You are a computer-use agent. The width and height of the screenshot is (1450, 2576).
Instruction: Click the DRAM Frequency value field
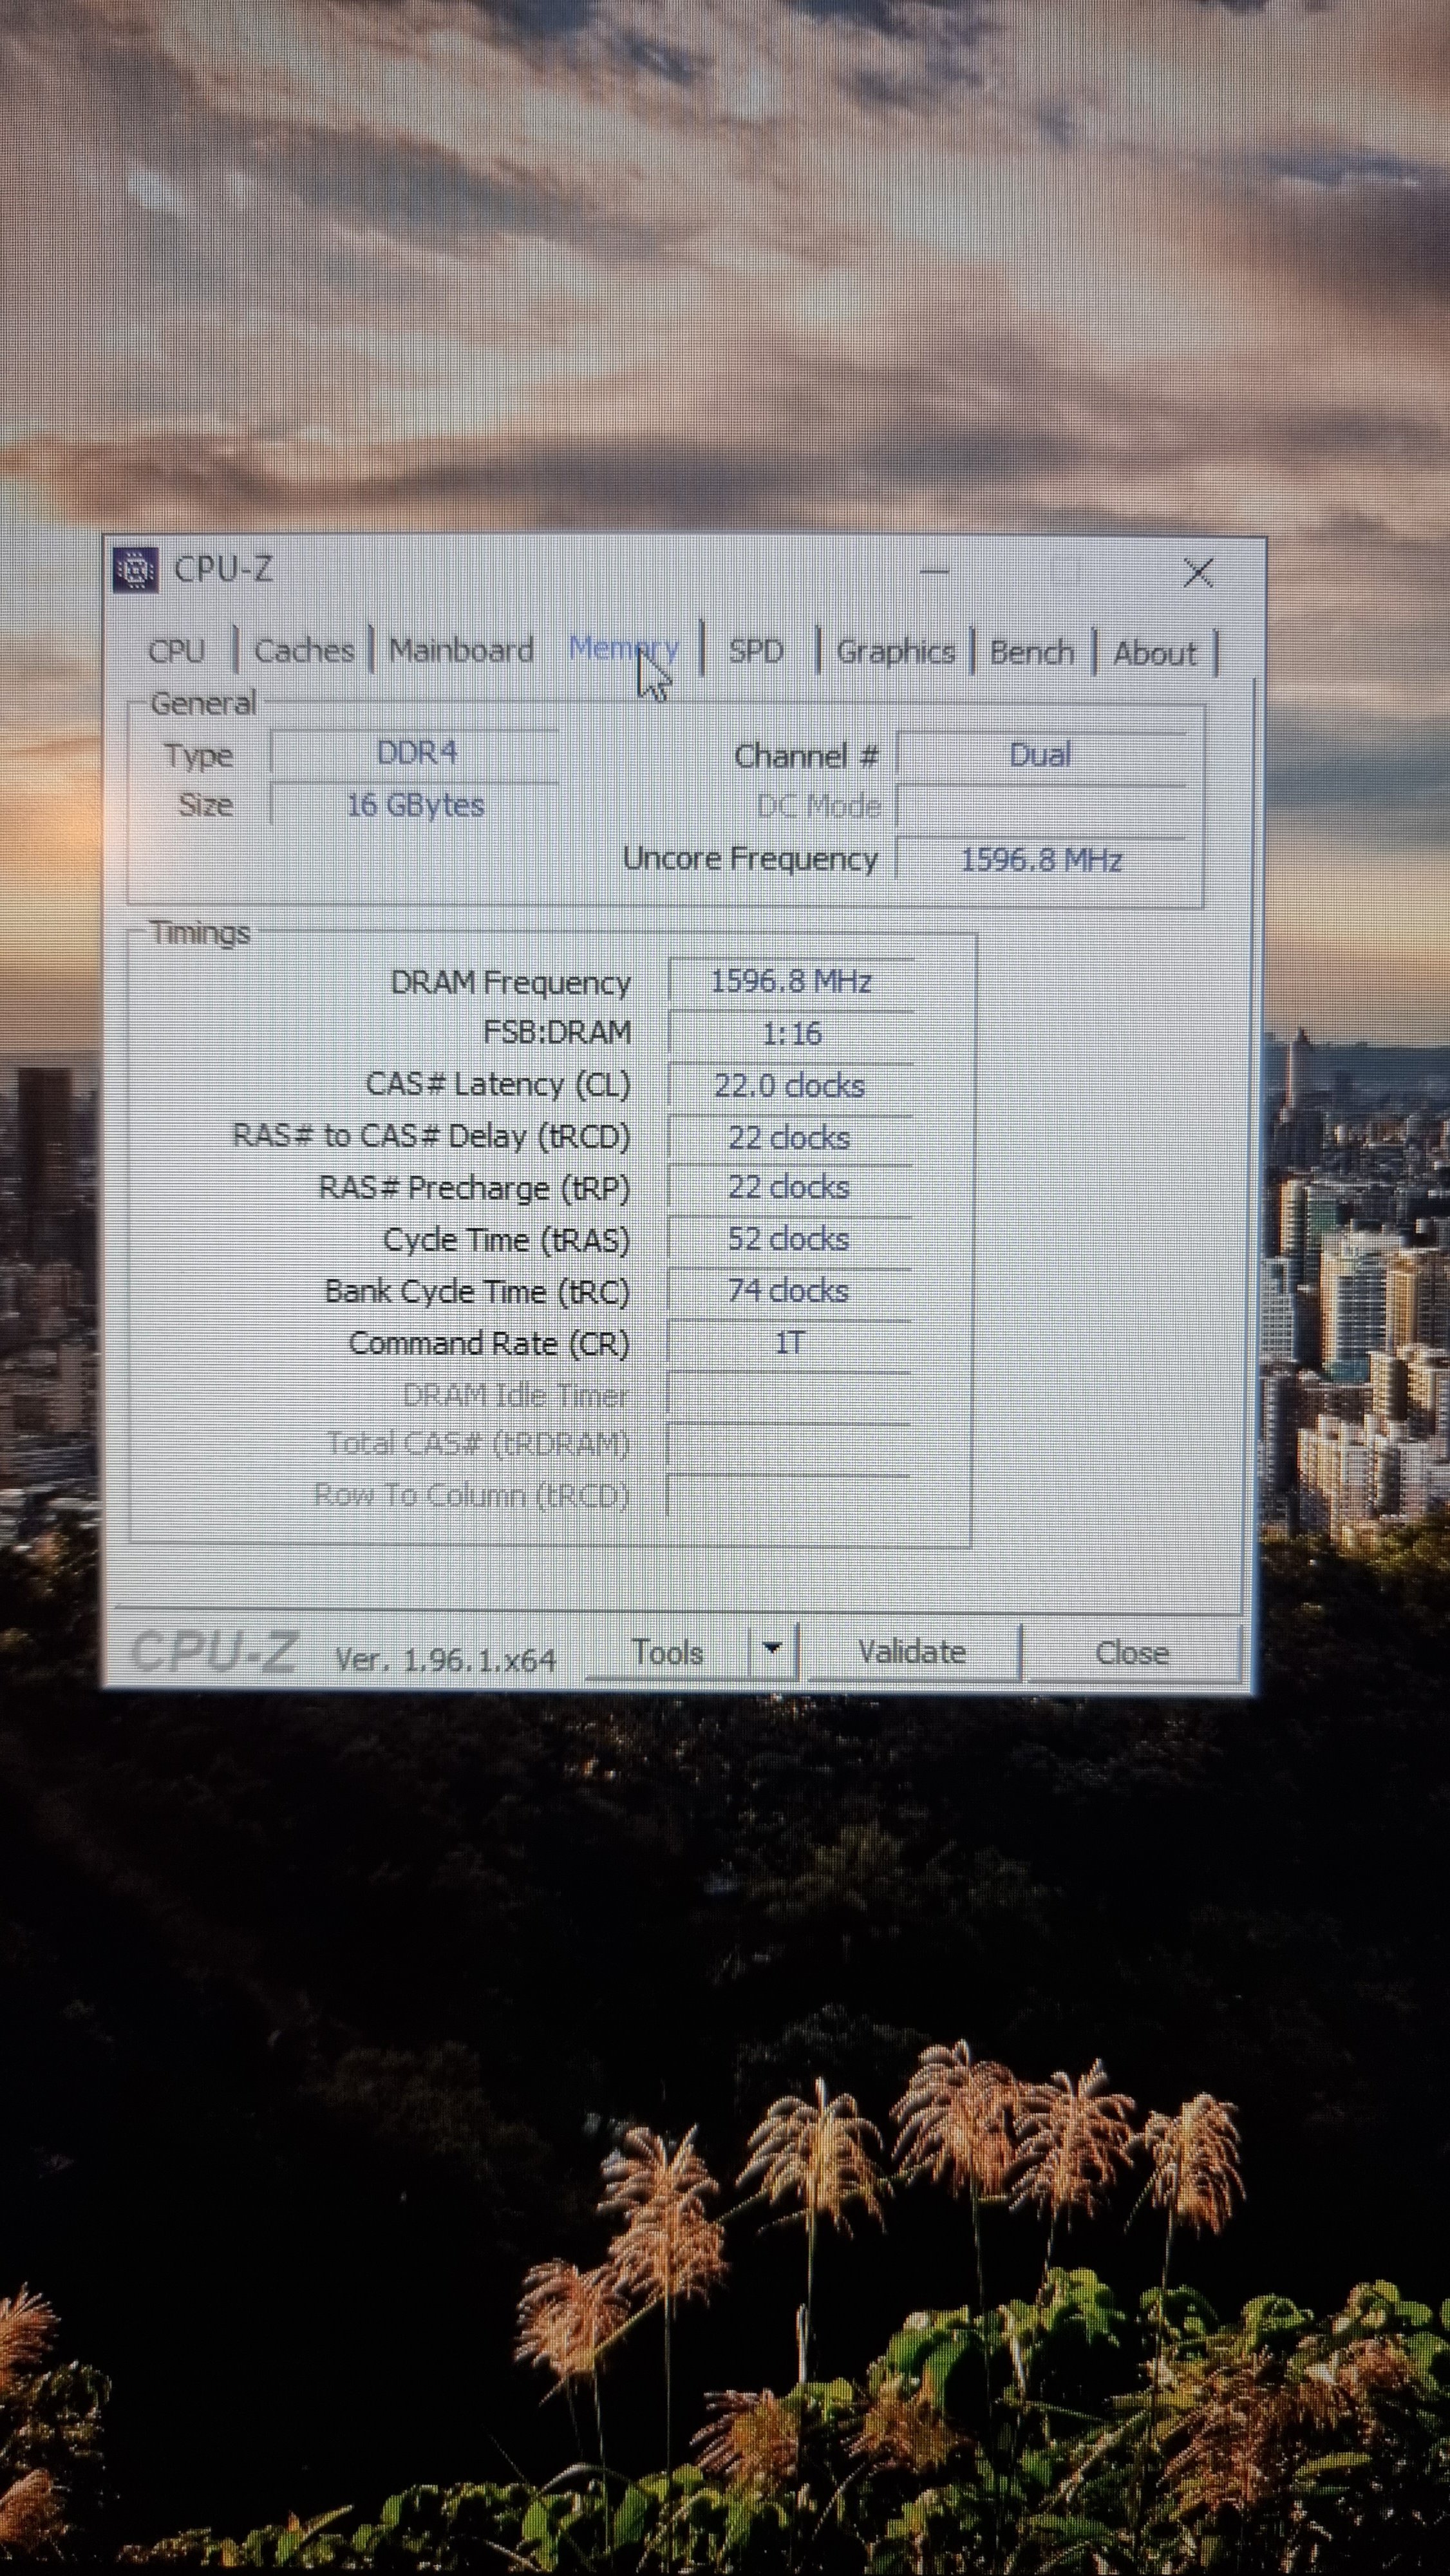790,982
